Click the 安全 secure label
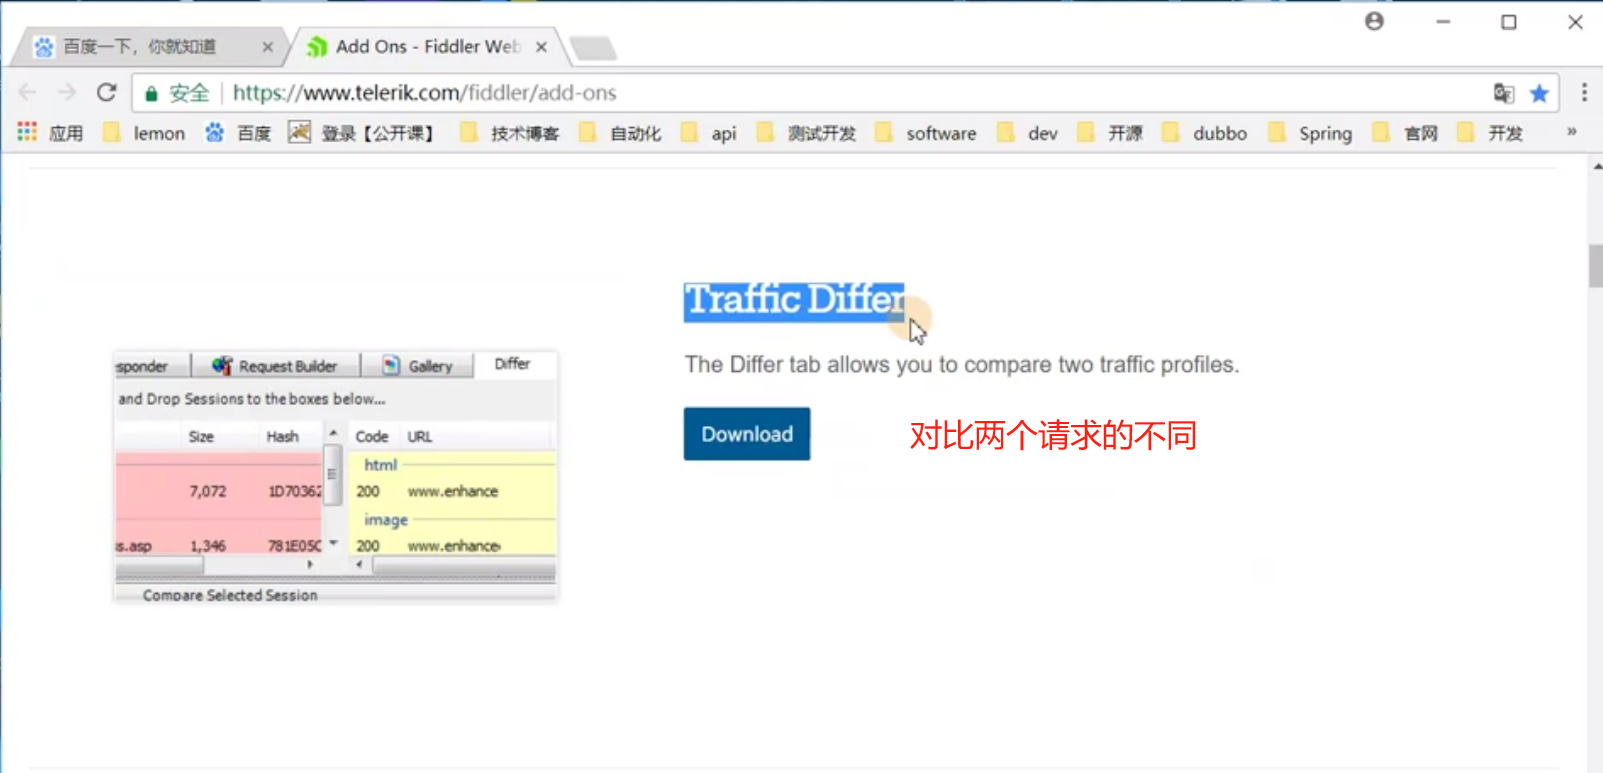The width and height of the screenshot is (1603, 773). pyautogui.click(x=189, y=93)
